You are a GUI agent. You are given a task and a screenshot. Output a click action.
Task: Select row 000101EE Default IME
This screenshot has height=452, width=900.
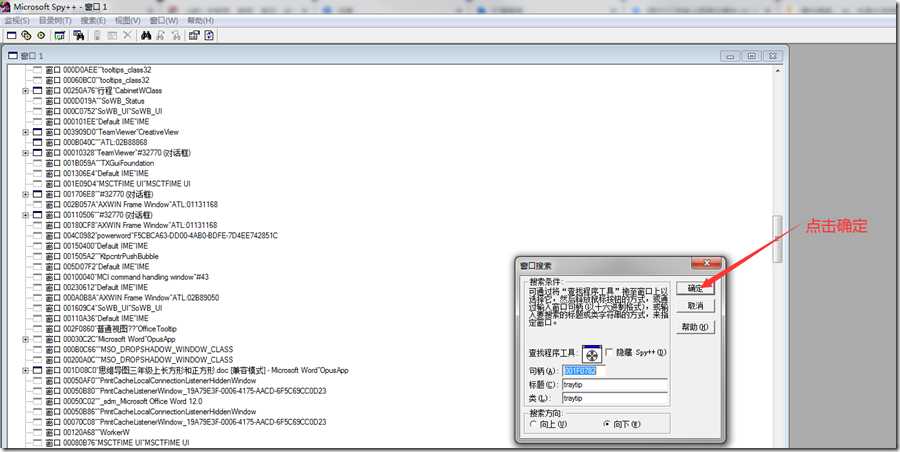point(98,122)
